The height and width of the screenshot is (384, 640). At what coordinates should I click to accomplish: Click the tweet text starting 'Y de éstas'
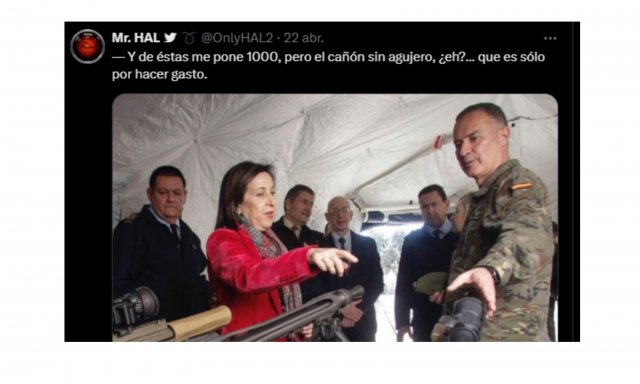pos(329,57)
